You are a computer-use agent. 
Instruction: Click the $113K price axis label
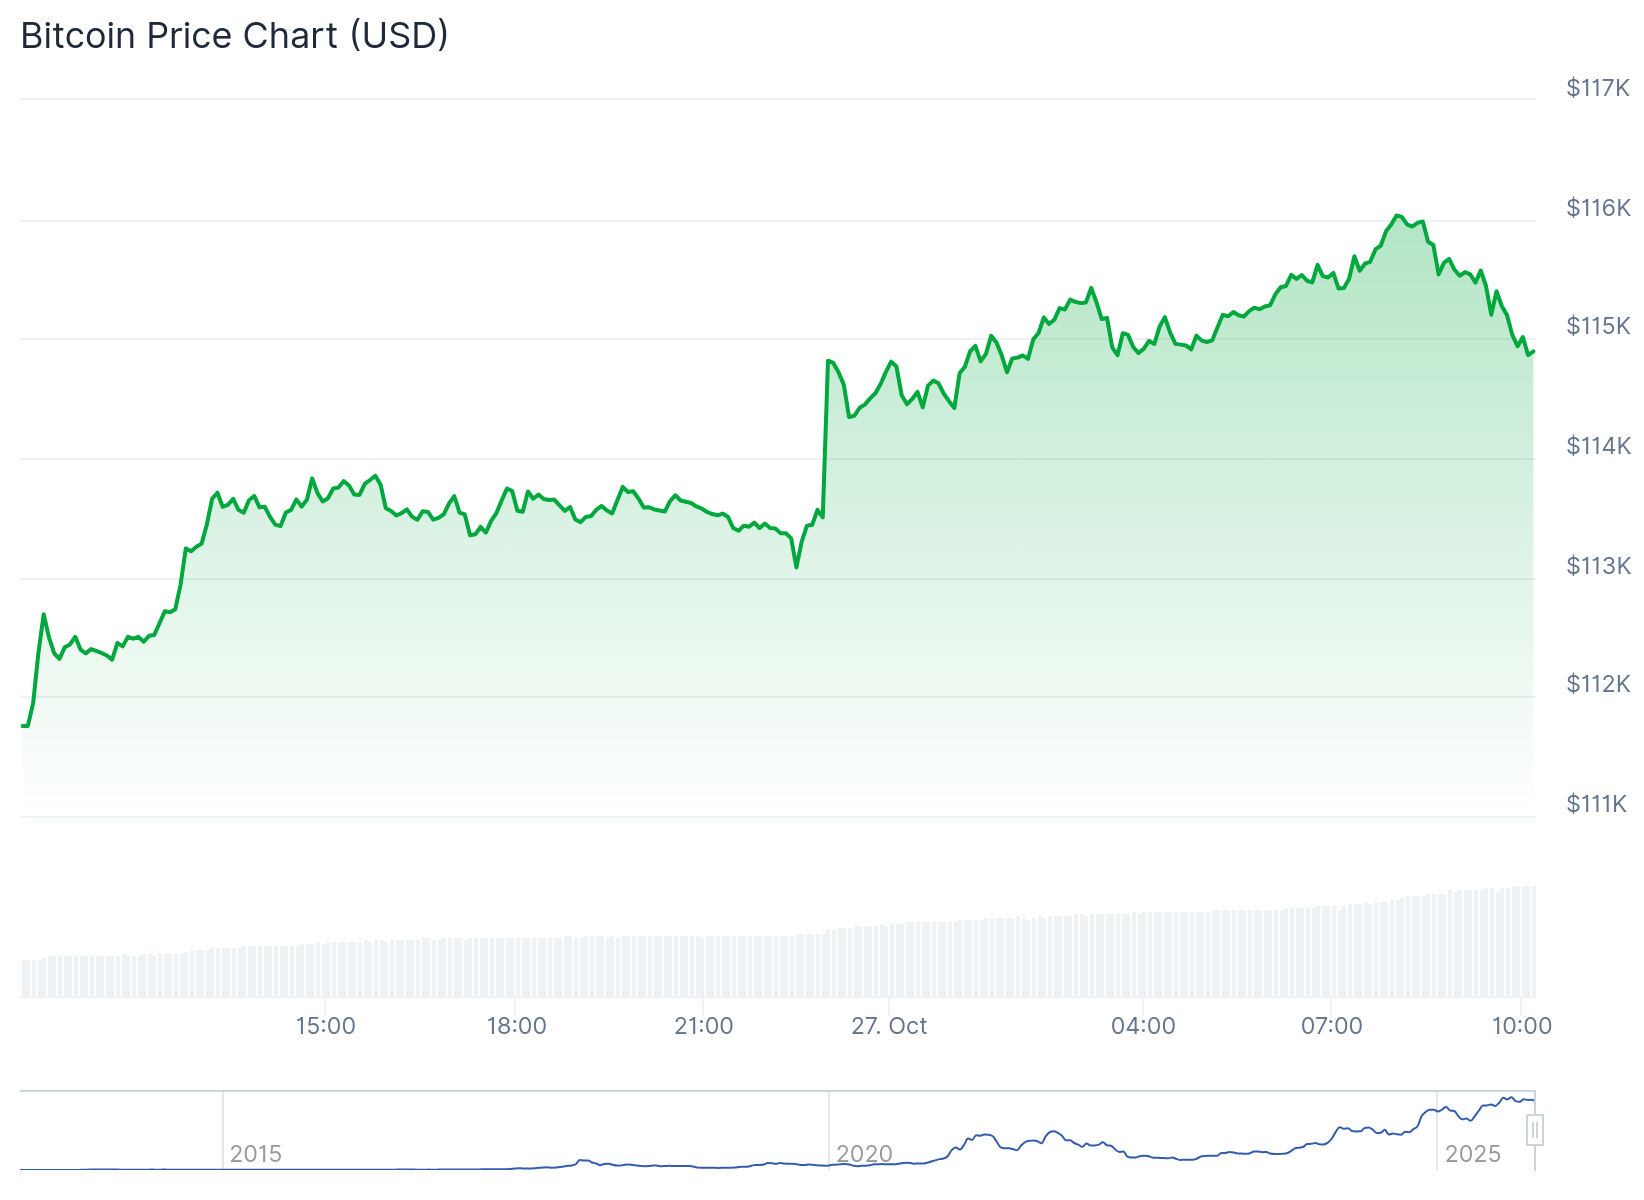click(1597, 566)
